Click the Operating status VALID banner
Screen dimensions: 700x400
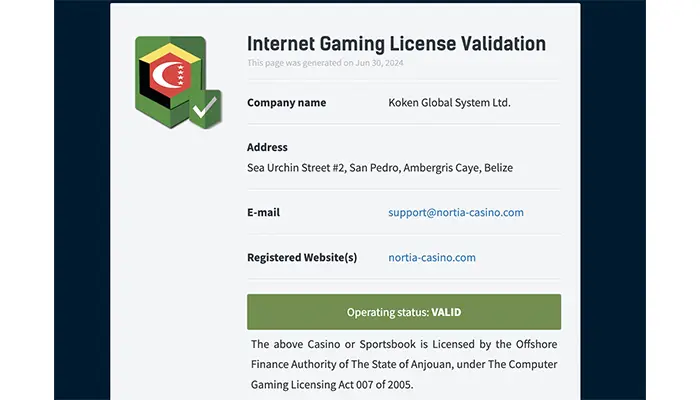404,312
